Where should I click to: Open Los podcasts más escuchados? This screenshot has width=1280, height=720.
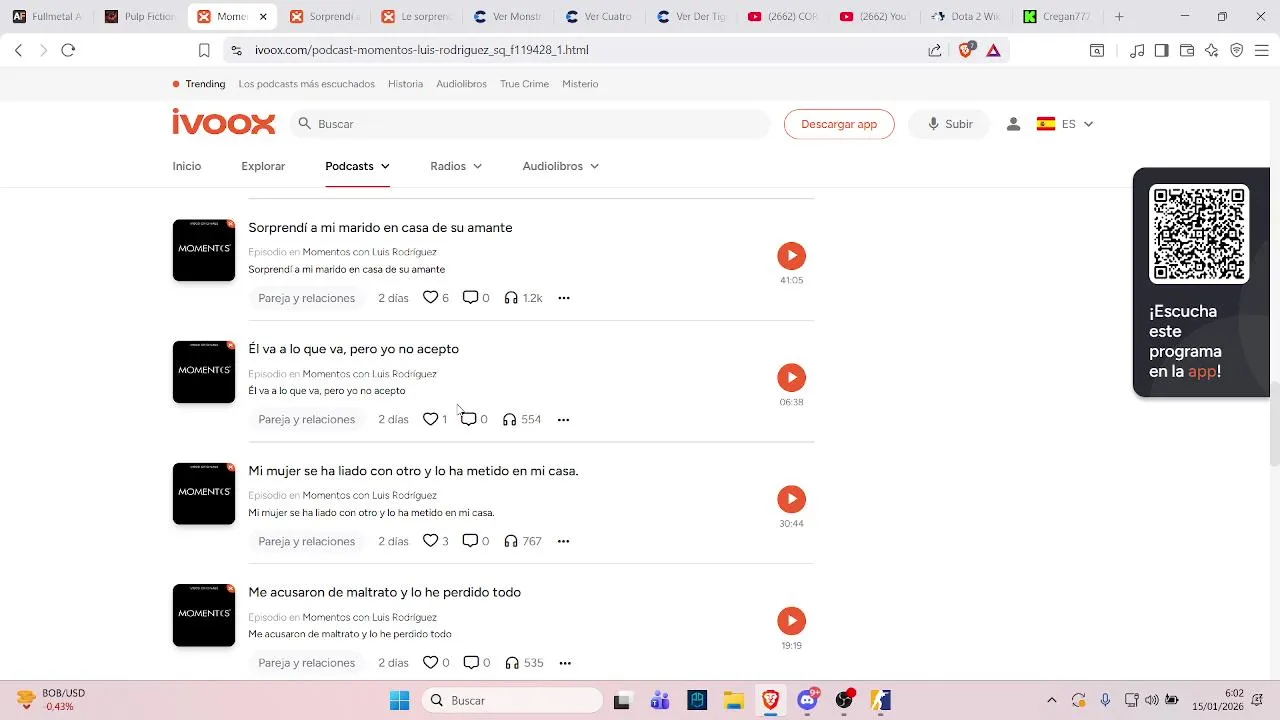tap(307, 84)
